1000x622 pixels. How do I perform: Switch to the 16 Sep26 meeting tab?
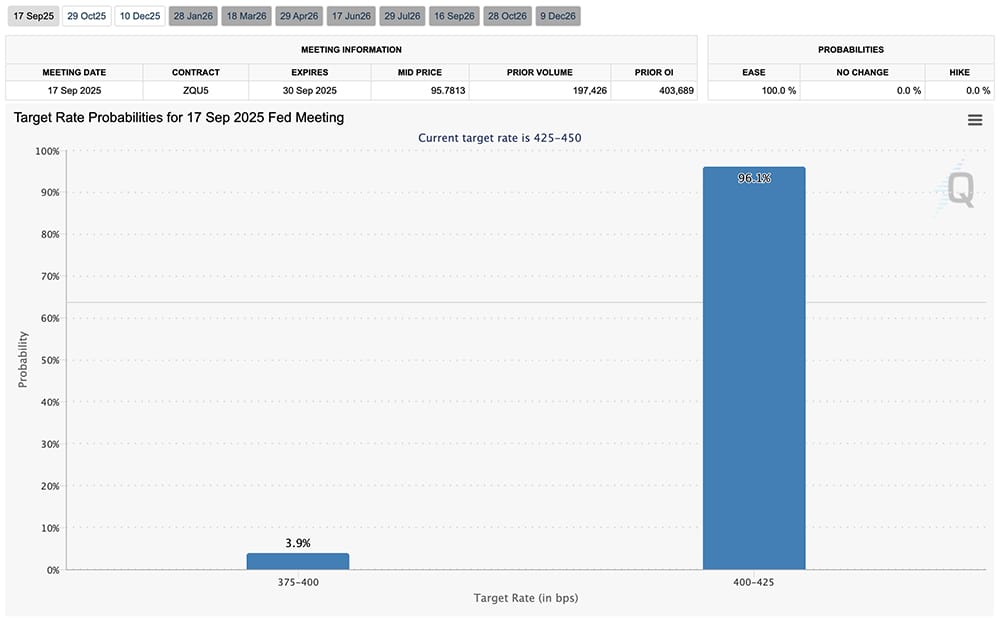coord(455,16)
